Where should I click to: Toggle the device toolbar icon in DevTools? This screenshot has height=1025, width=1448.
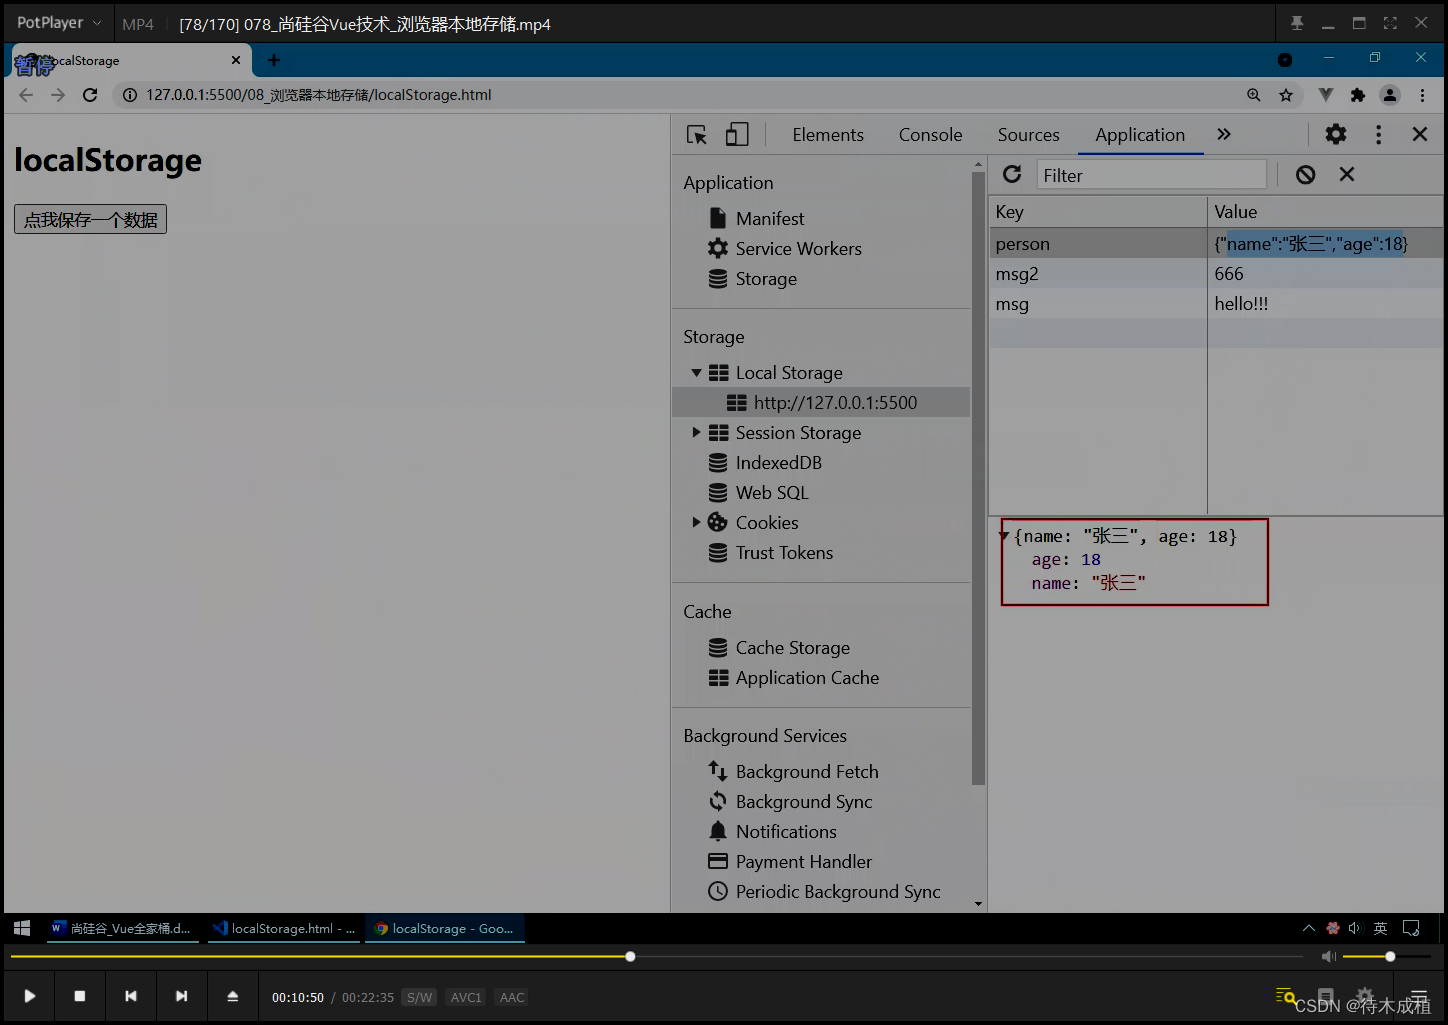pos(737,135)
